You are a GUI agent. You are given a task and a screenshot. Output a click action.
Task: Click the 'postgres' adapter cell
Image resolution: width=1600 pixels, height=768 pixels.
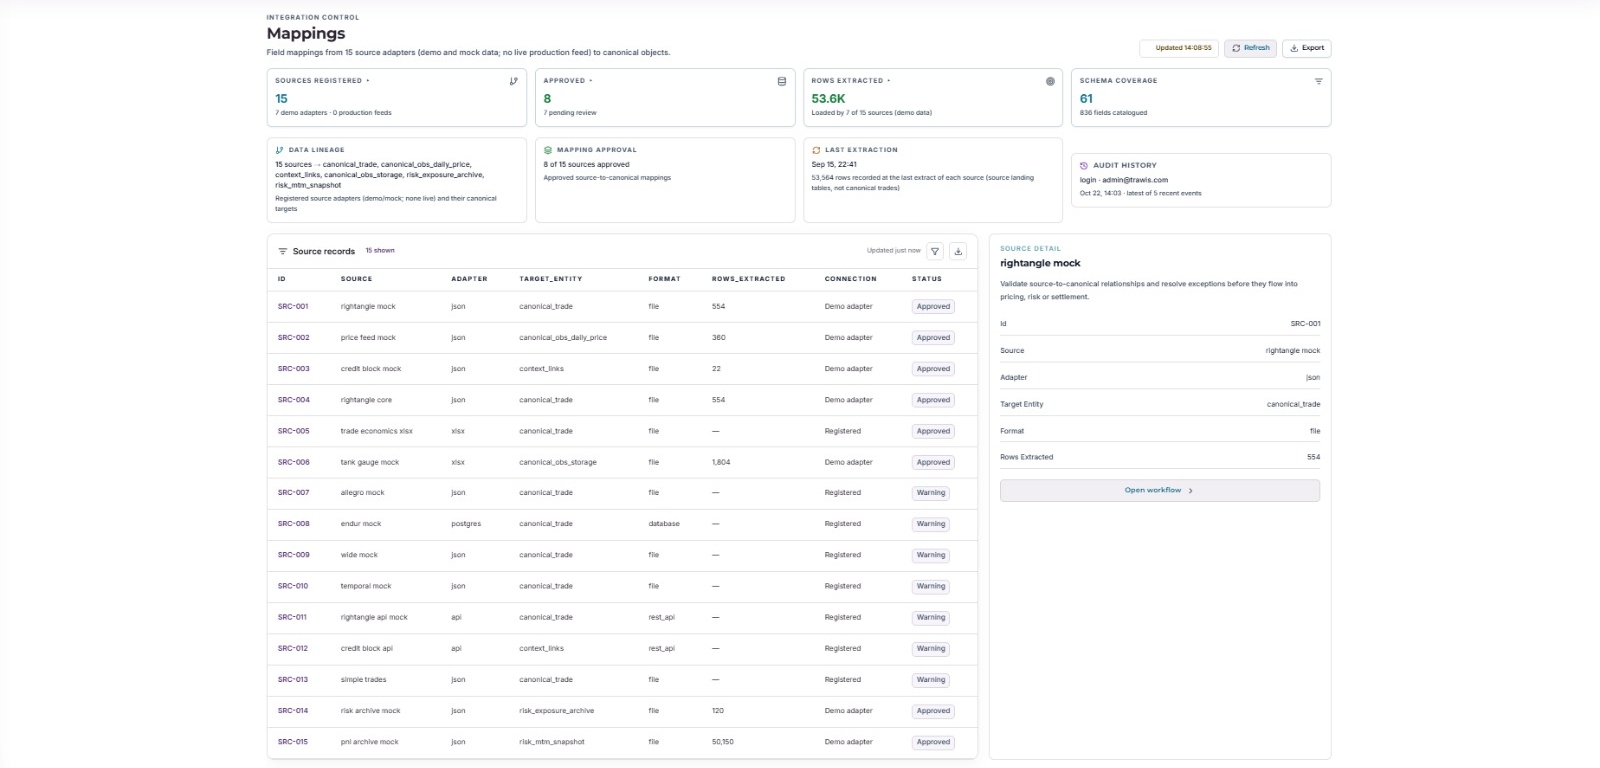466,524
